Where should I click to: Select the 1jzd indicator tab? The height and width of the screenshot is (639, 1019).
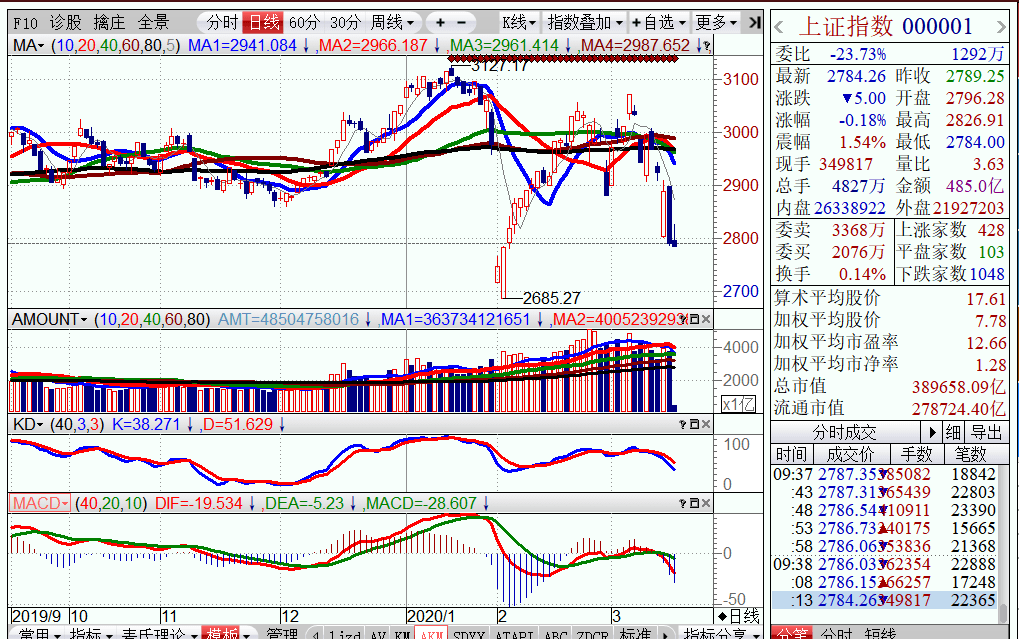344,634
